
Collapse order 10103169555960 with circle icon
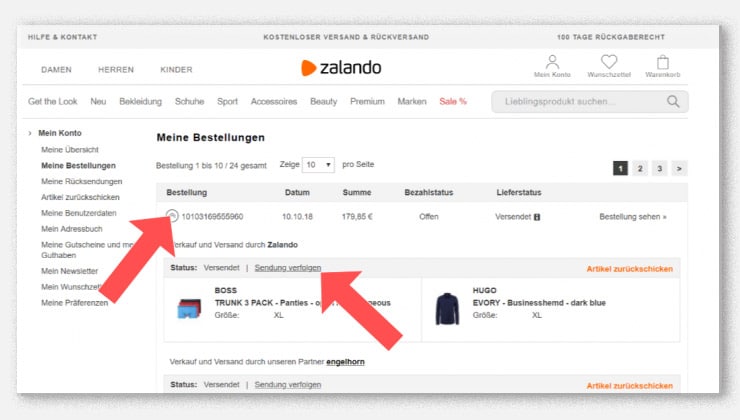pyautogui.click(x=171, y=215)
